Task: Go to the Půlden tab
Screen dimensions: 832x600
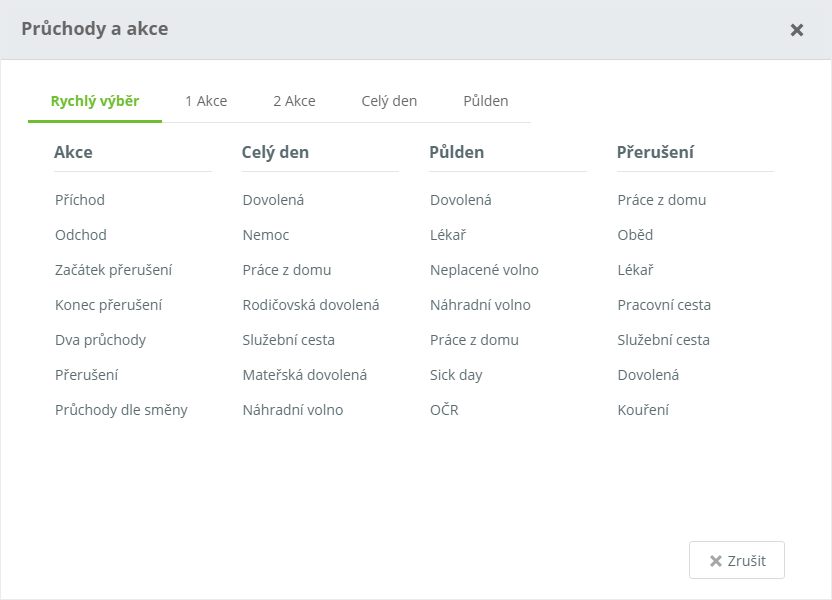Action: tap(486, 101)
